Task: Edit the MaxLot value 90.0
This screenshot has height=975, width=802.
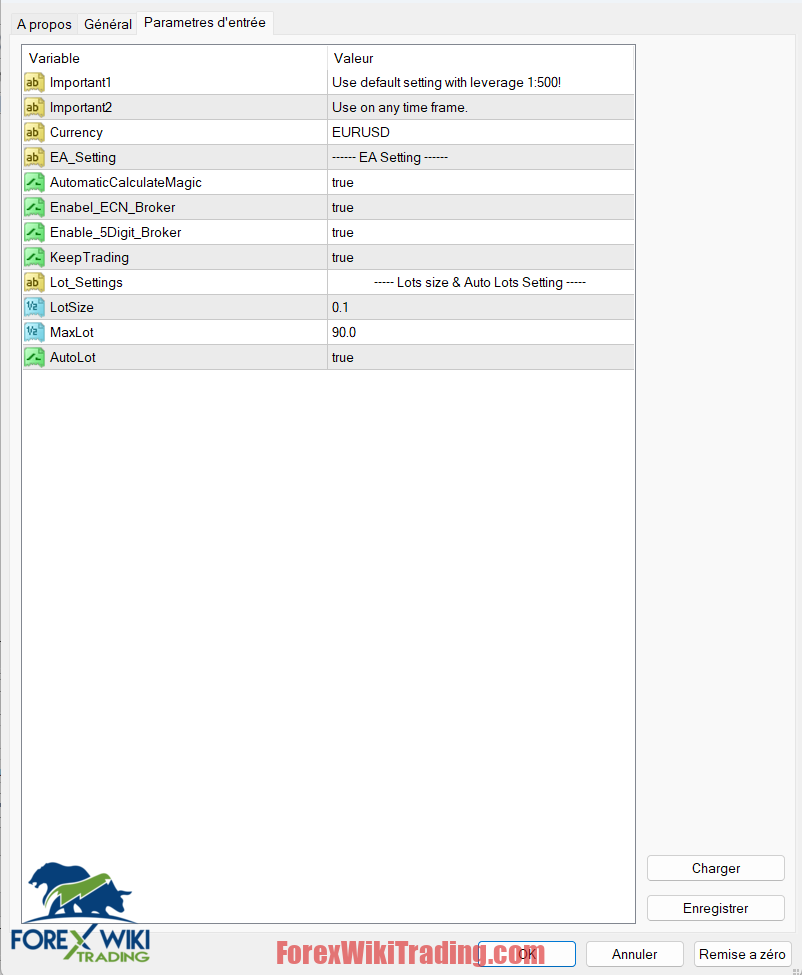Action: 481,332
